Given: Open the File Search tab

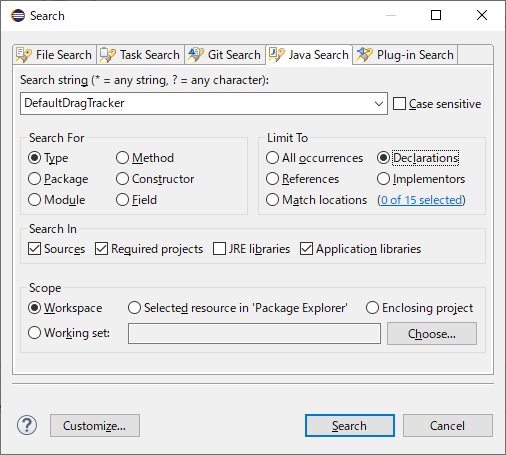Looking at the screenshot, I should pos(55,55).
